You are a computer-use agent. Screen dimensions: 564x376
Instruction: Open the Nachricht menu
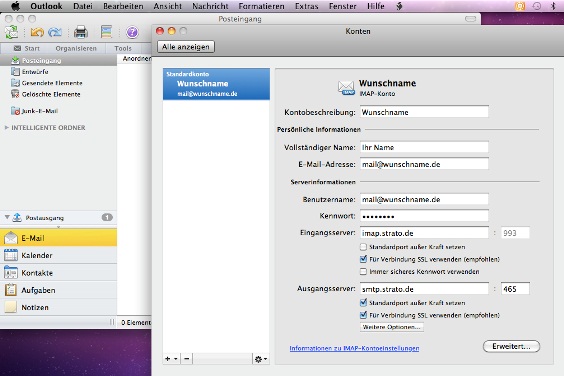pyautogui.click(x=210, y=6)
